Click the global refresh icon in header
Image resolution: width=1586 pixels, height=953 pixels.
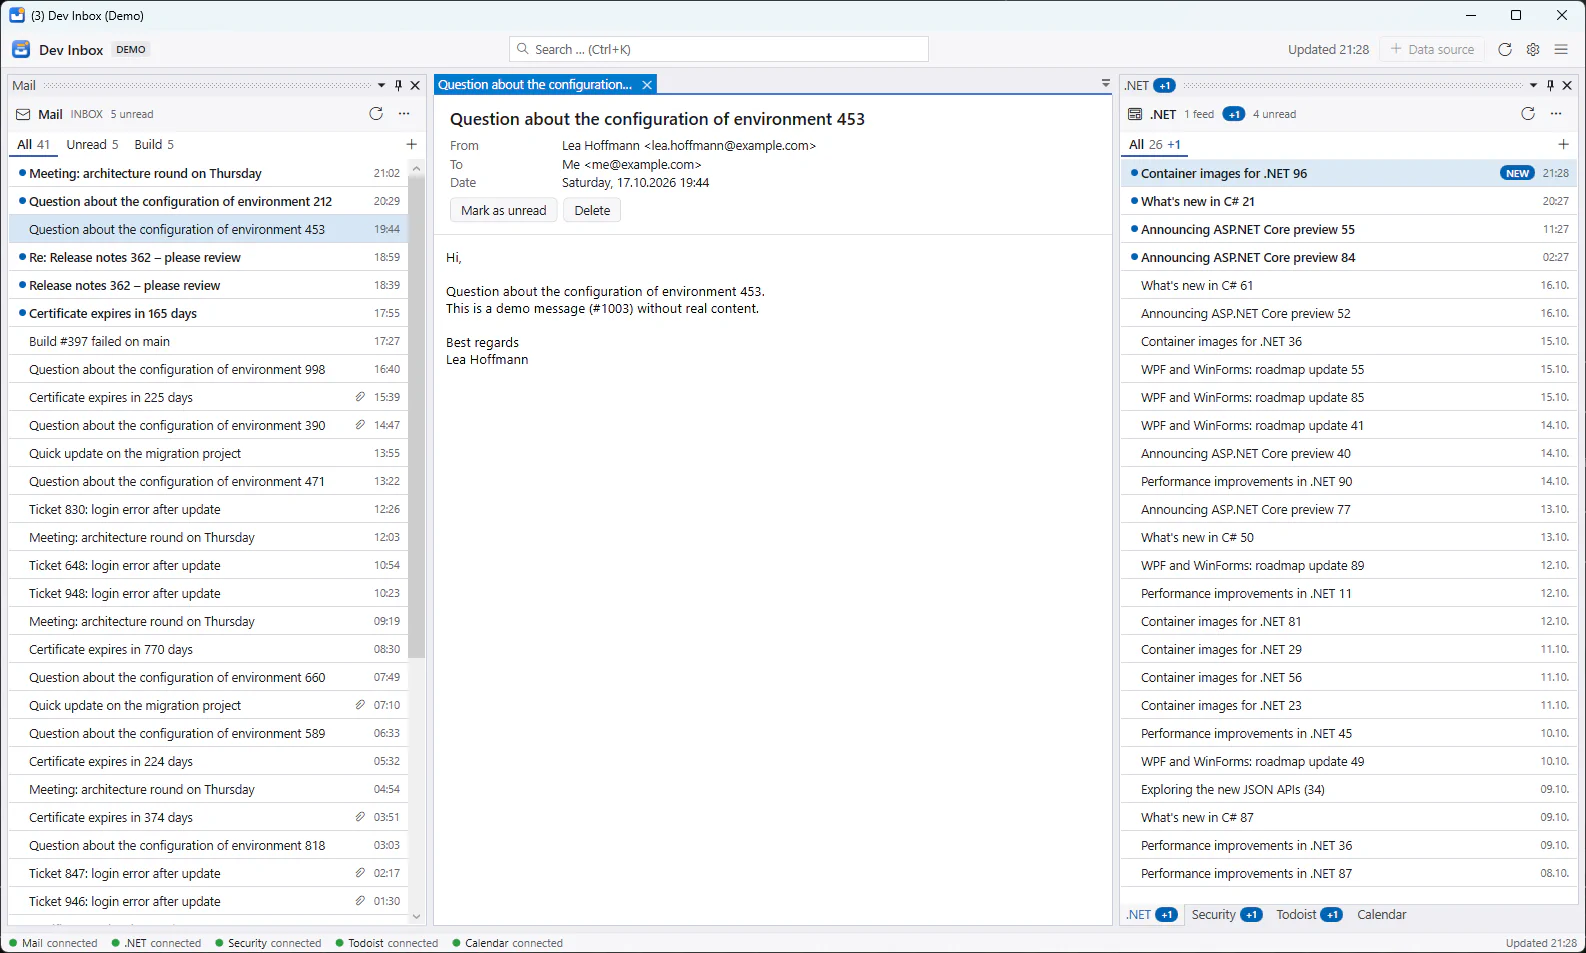pyautogui.click(x=1505, y=49)
